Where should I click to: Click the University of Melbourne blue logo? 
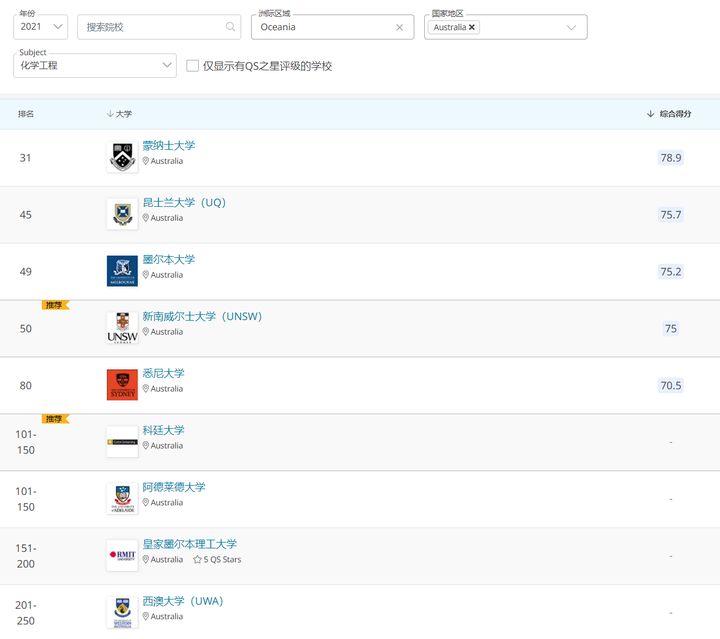(x=122, y=271)
